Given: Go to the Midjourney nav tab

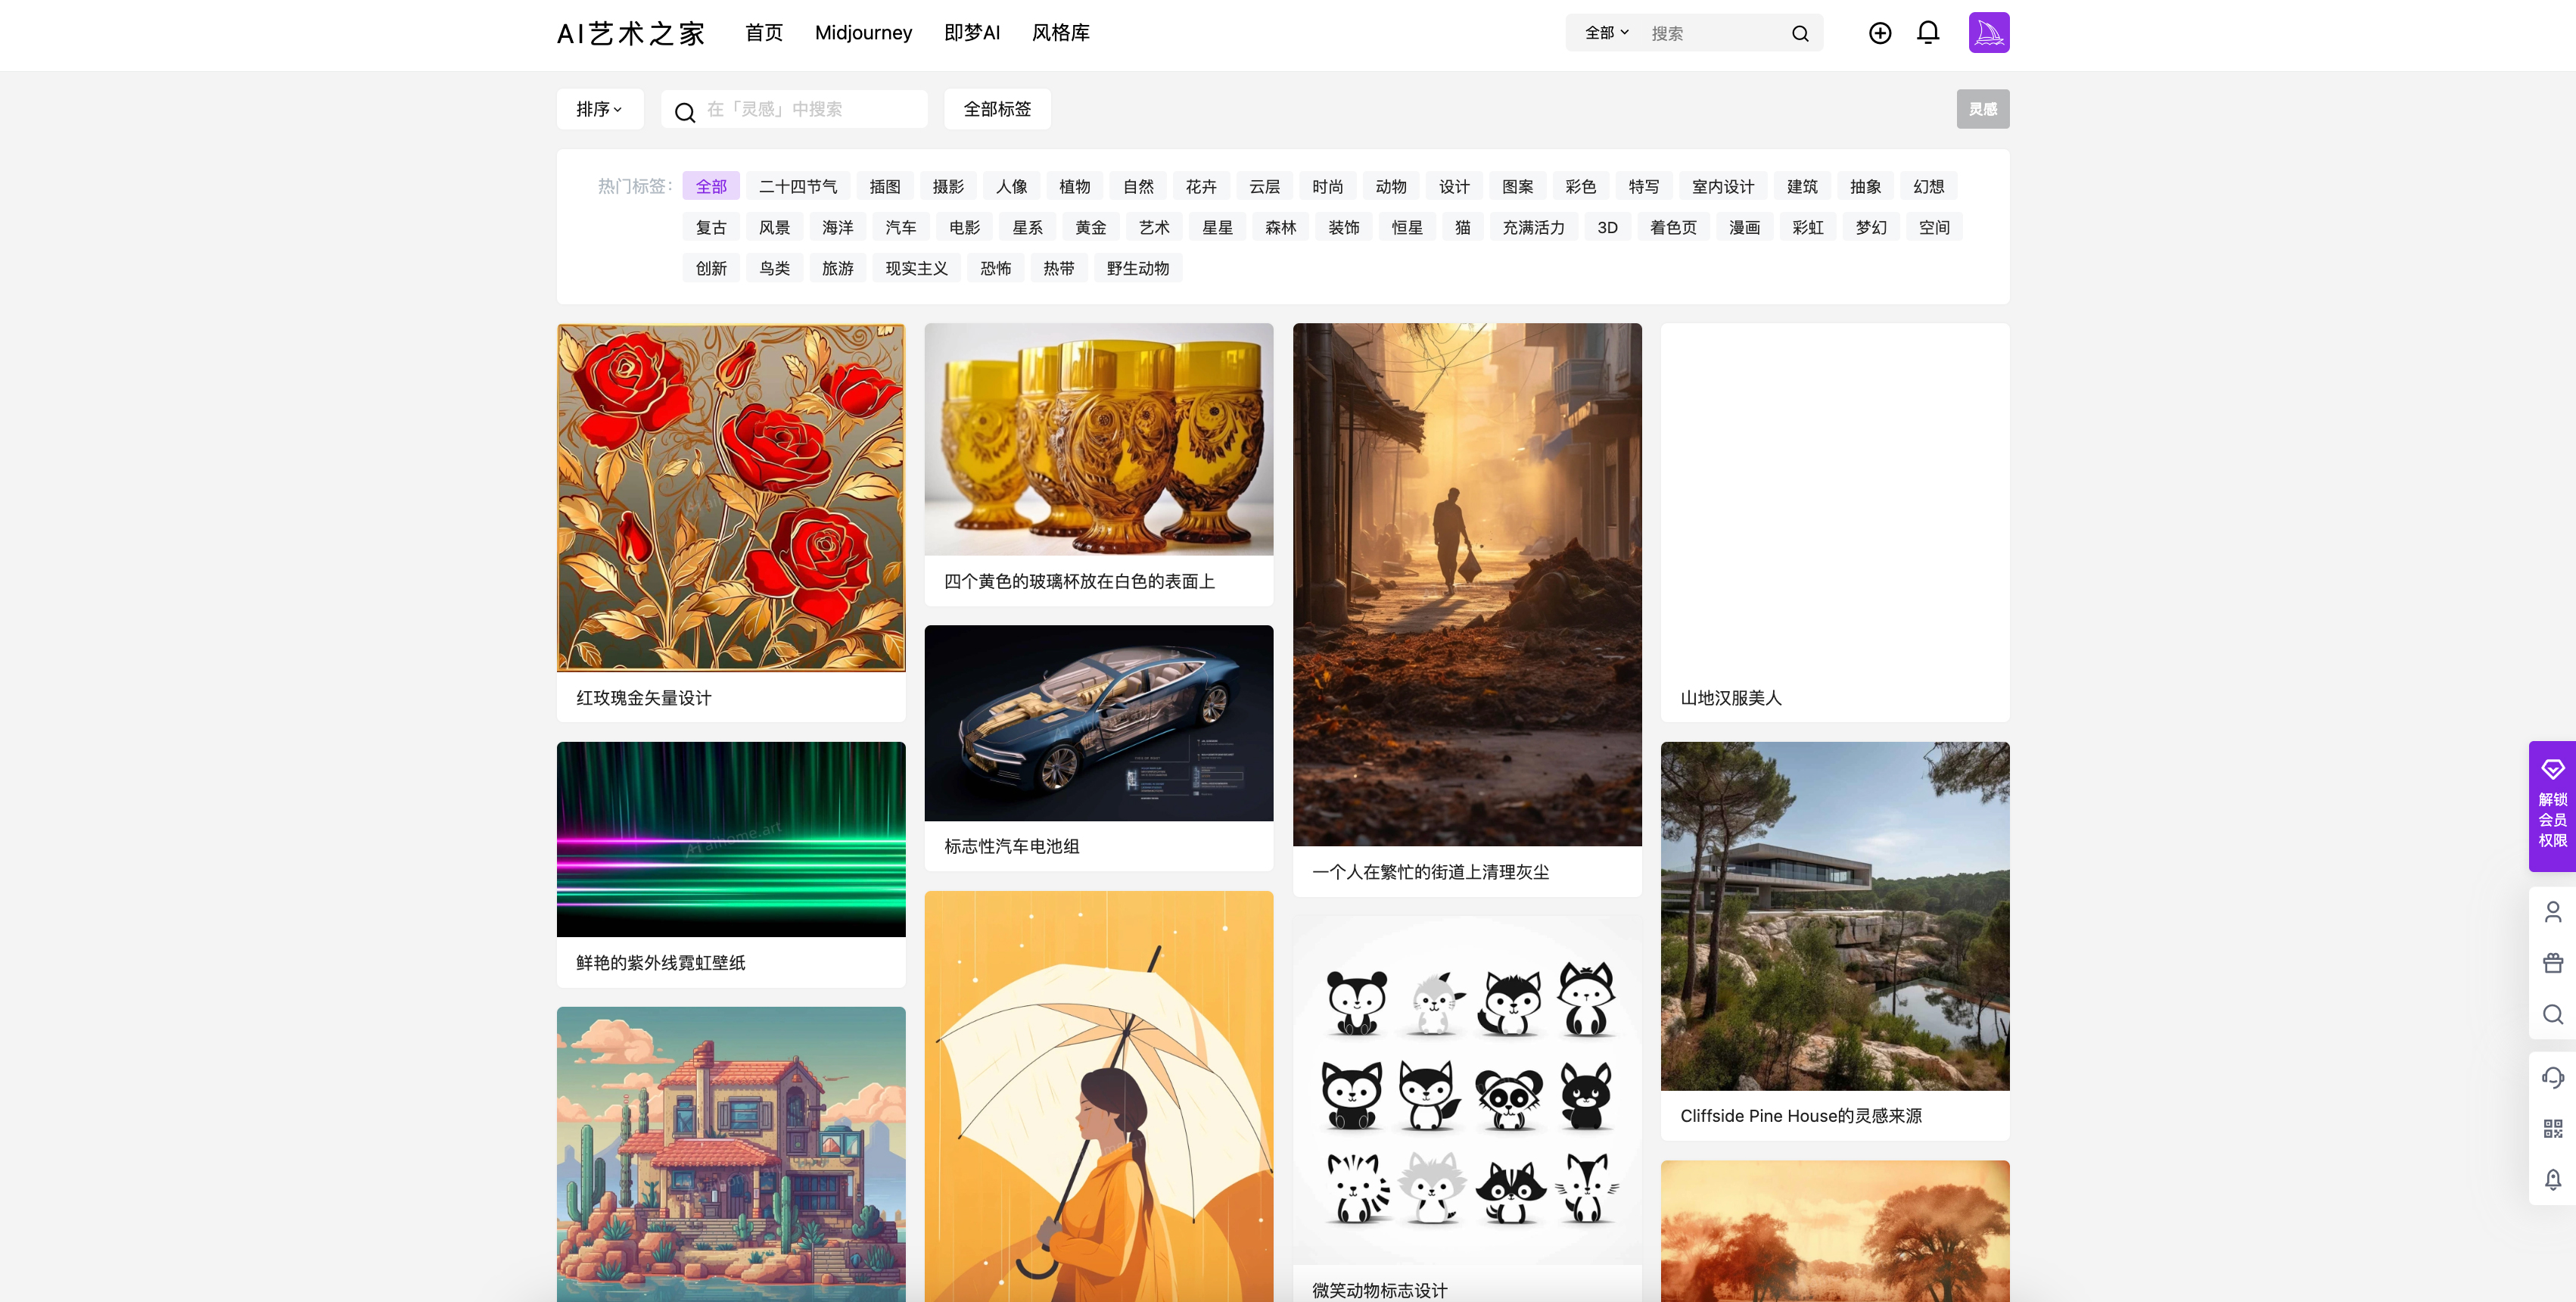Looking at the screenshot, I should click(863, 33).
